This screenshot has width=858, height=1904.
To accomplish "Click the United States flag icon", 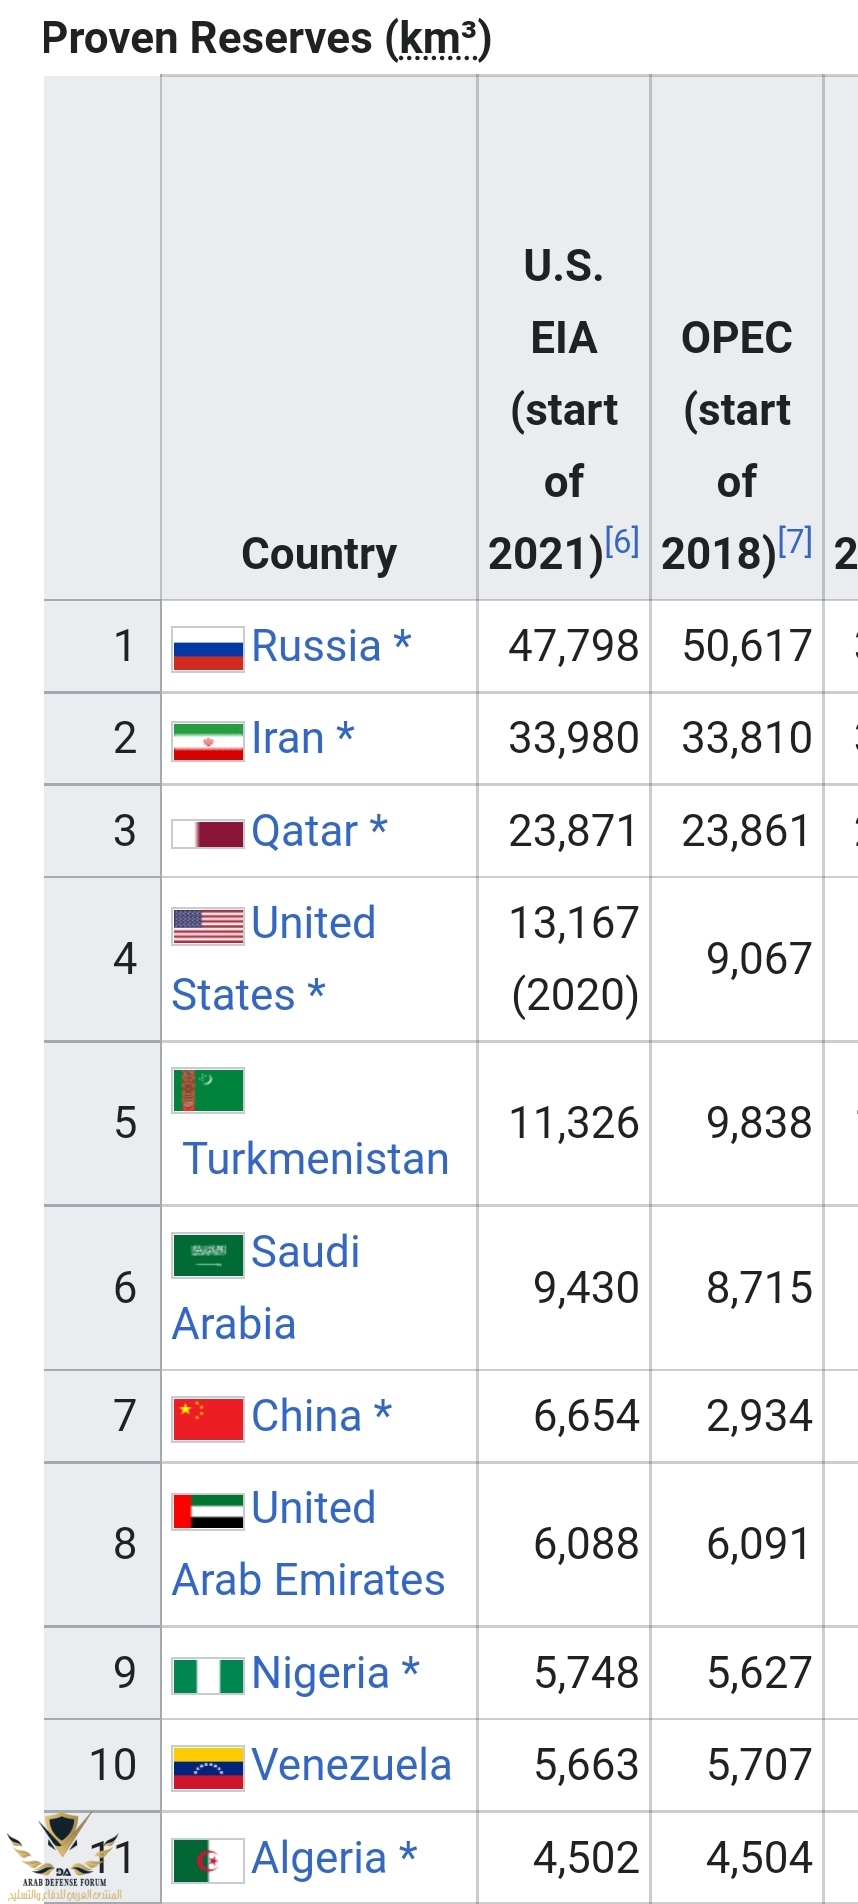I will tap(208, 926).
